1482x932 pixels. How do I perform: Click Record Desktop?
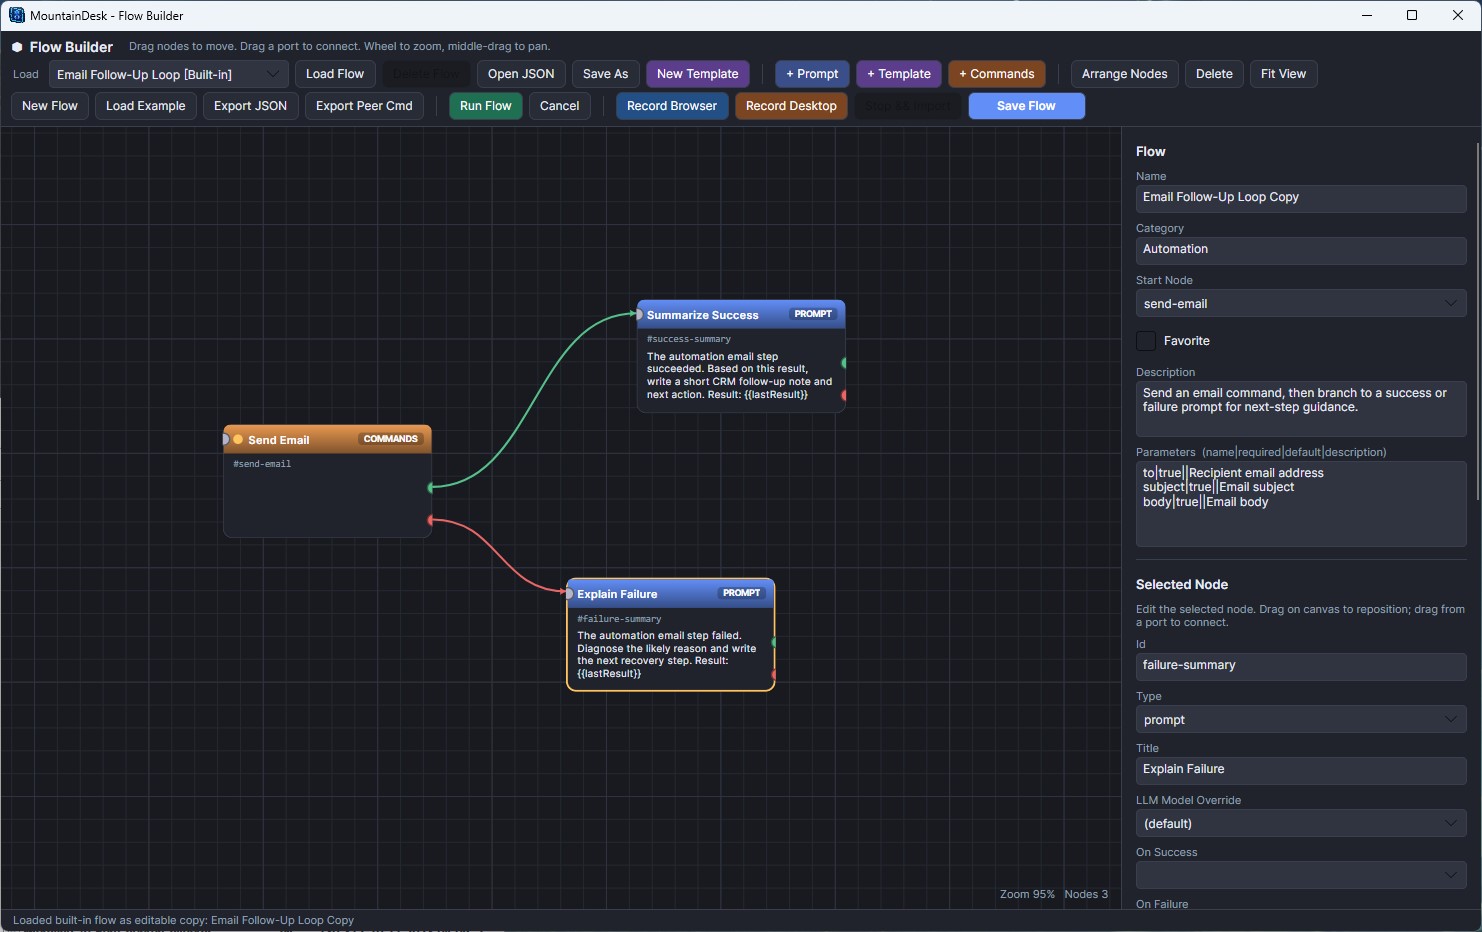(791, 106)
